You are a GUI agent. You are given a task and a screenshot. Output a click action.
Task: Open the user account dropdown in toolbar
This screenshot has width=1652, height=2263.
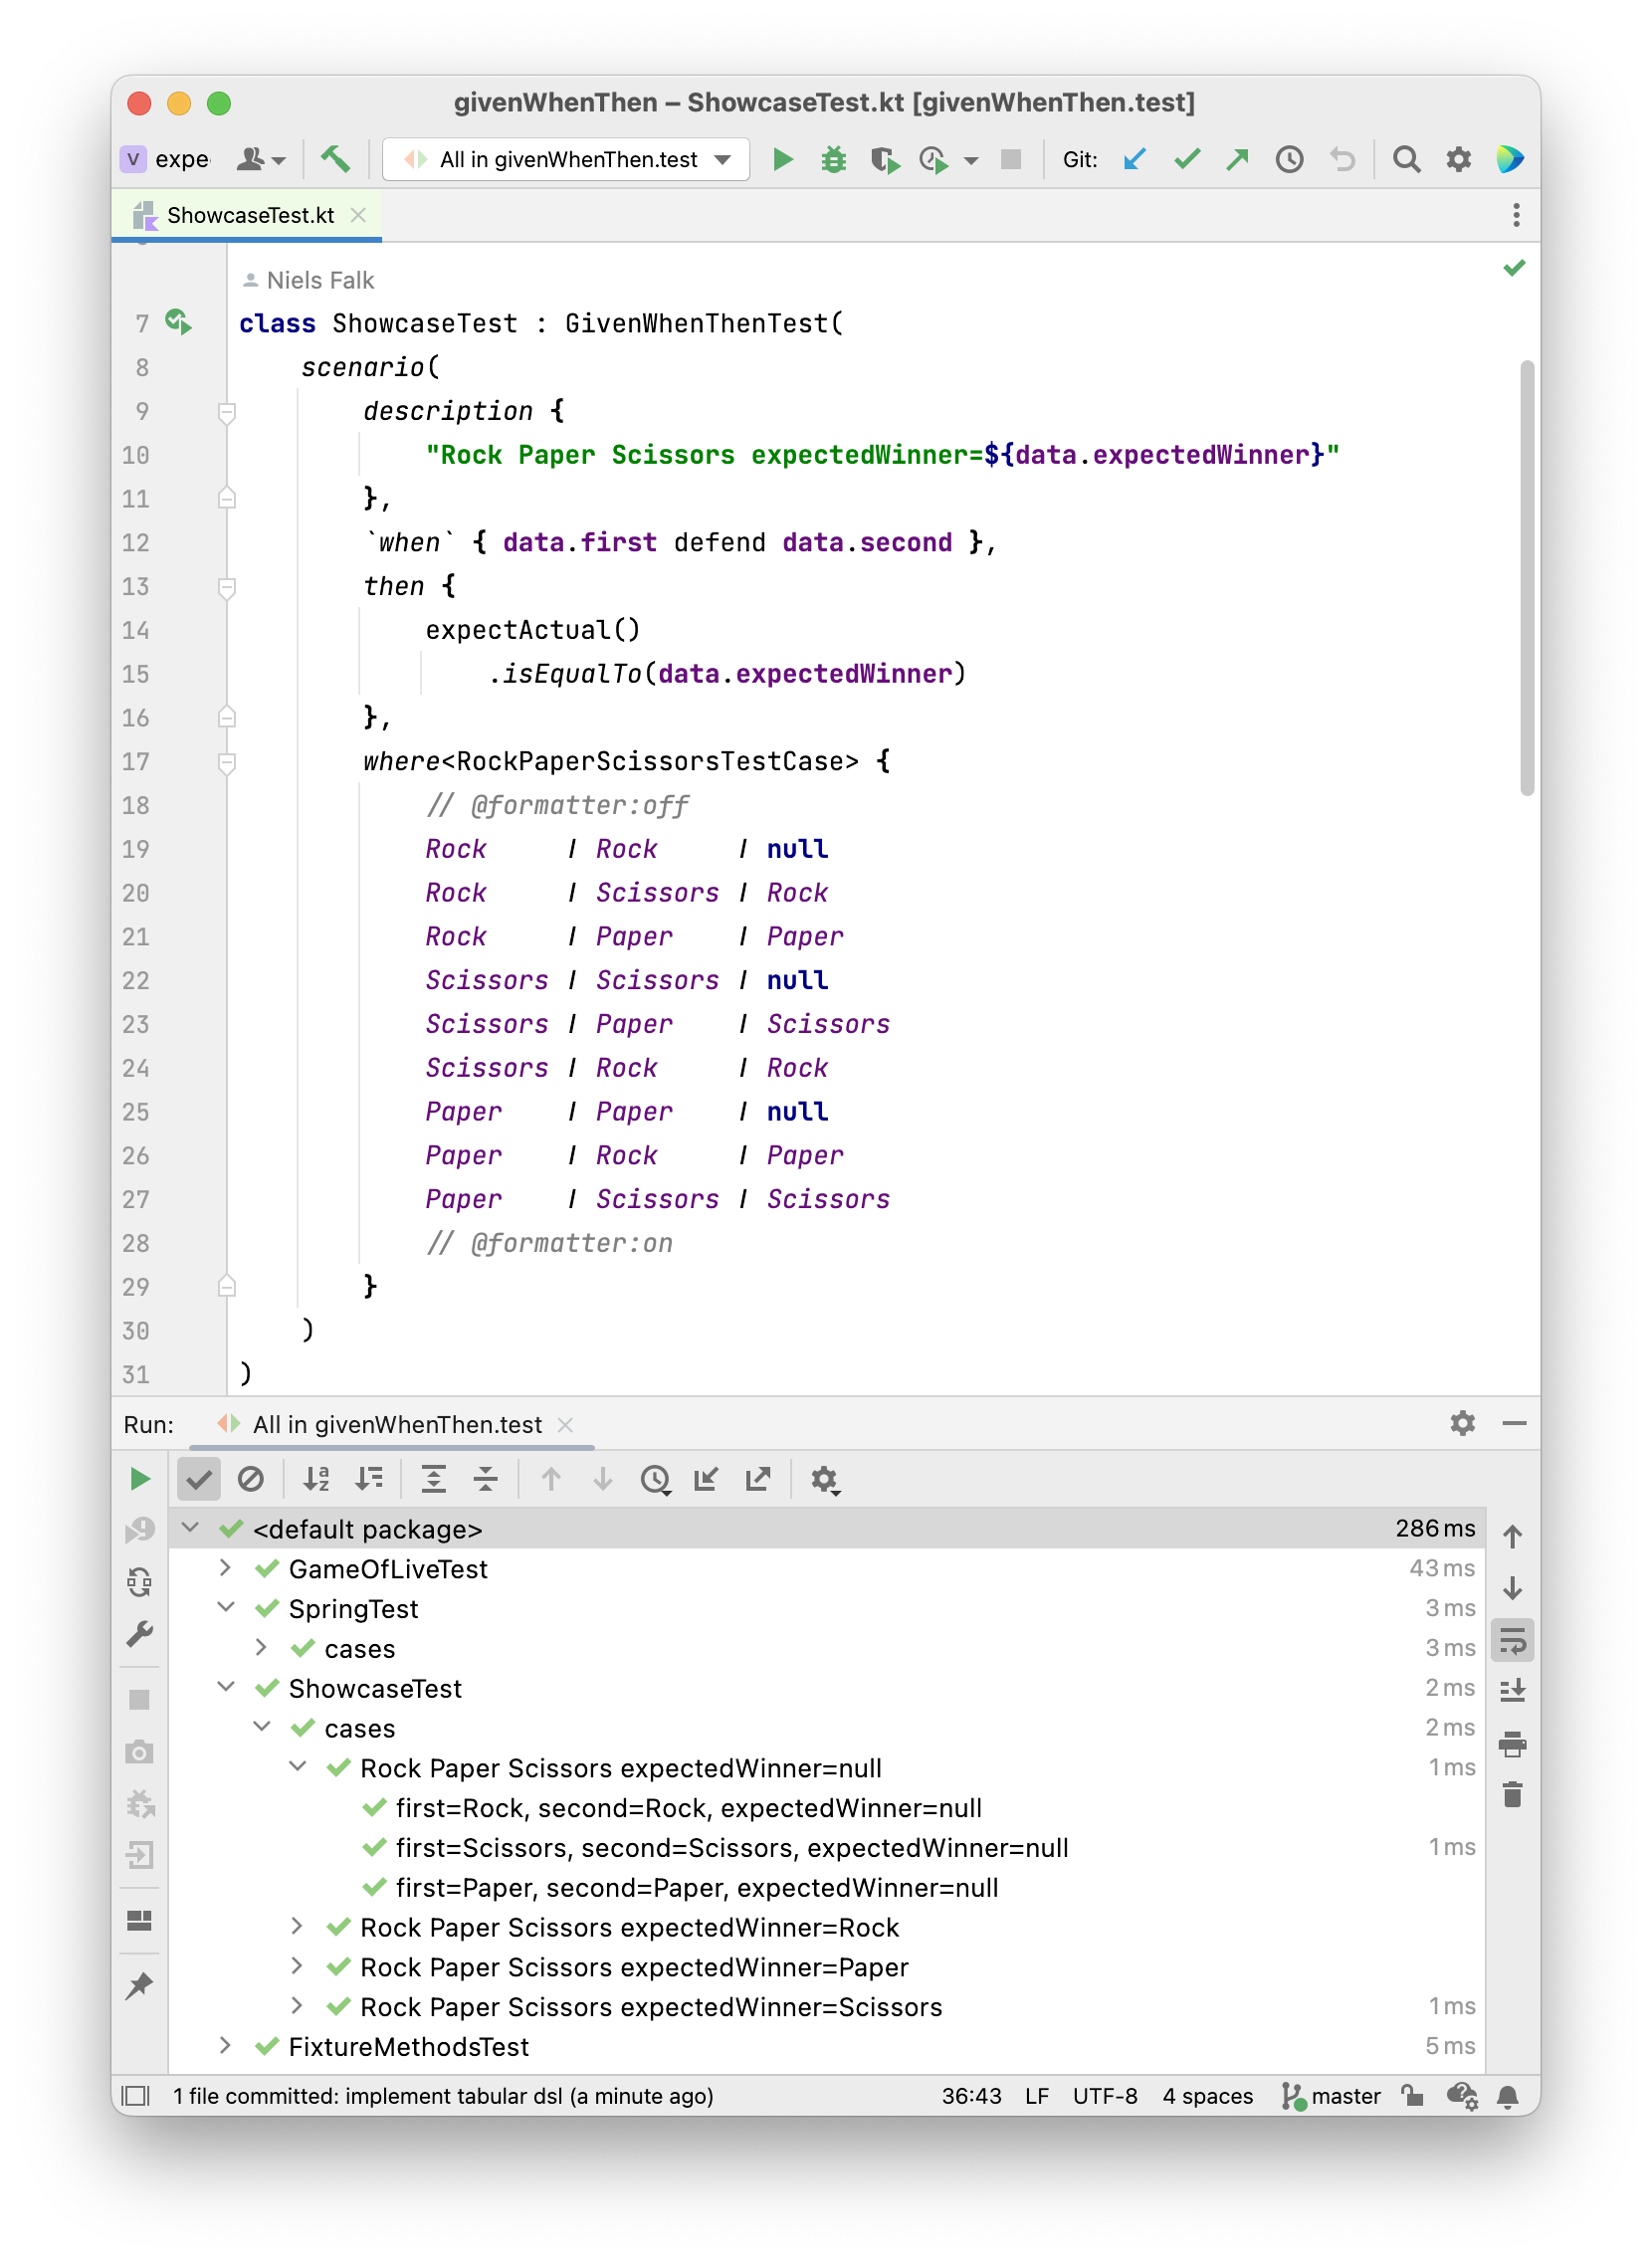(261, 159)
